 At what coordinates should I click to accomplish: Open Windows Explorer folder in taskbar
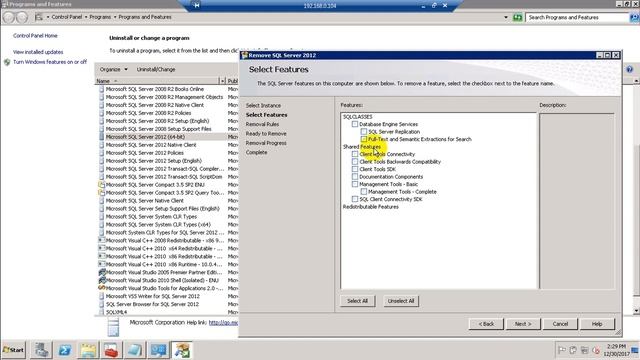[x=88, y=350]
